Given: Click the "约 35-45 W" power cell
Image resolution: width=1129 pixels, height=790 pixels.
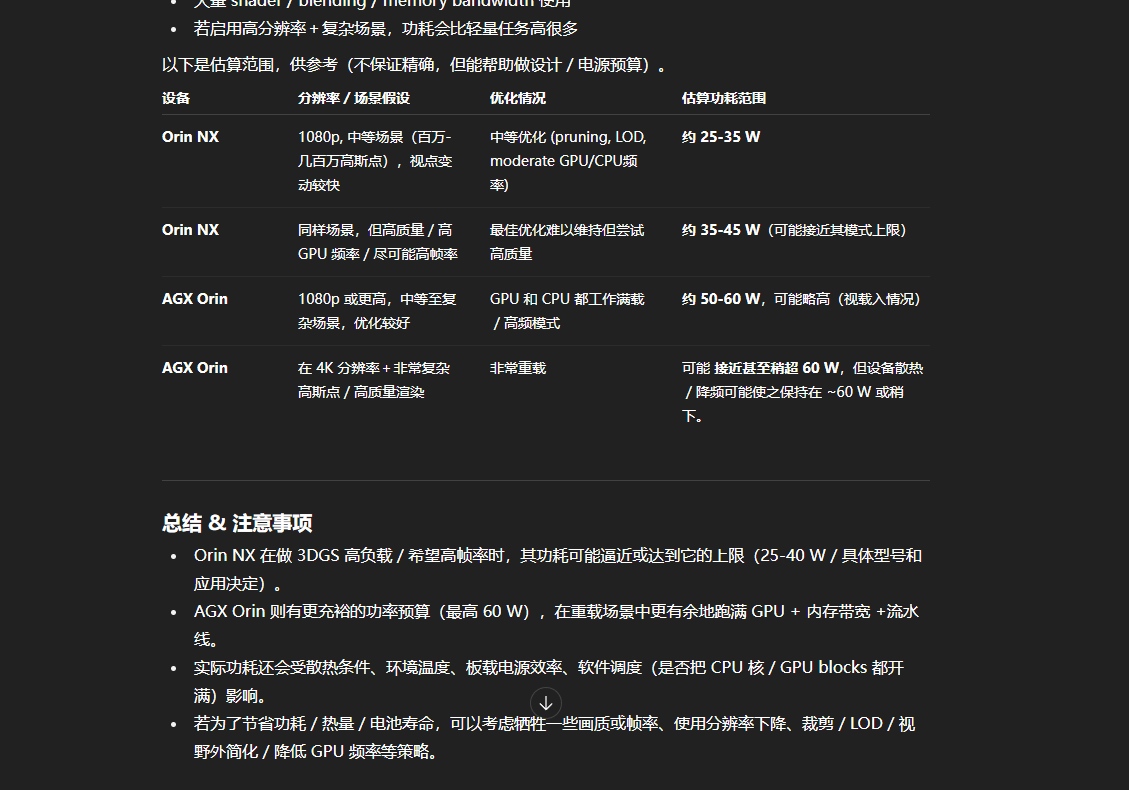Looking at the screenshot, I should point(793,230).
